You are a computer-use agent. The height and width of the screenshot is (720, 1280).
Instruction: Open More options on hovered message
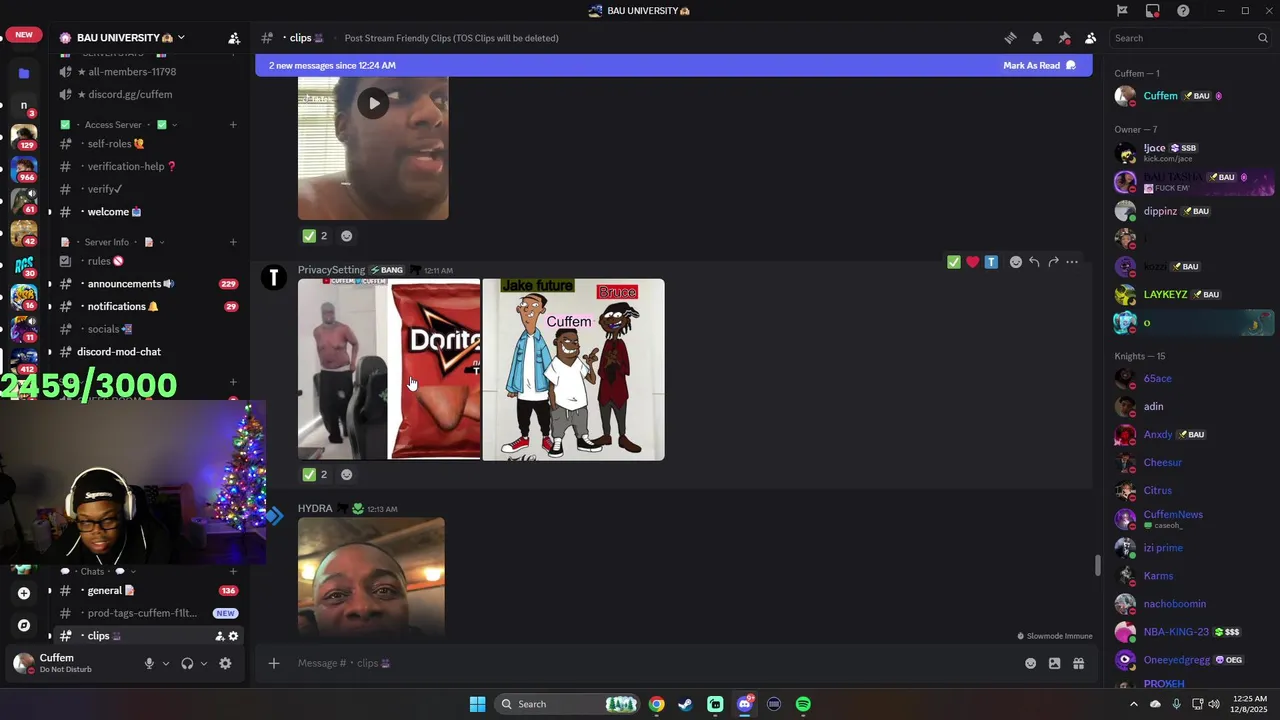(1072, 262)
